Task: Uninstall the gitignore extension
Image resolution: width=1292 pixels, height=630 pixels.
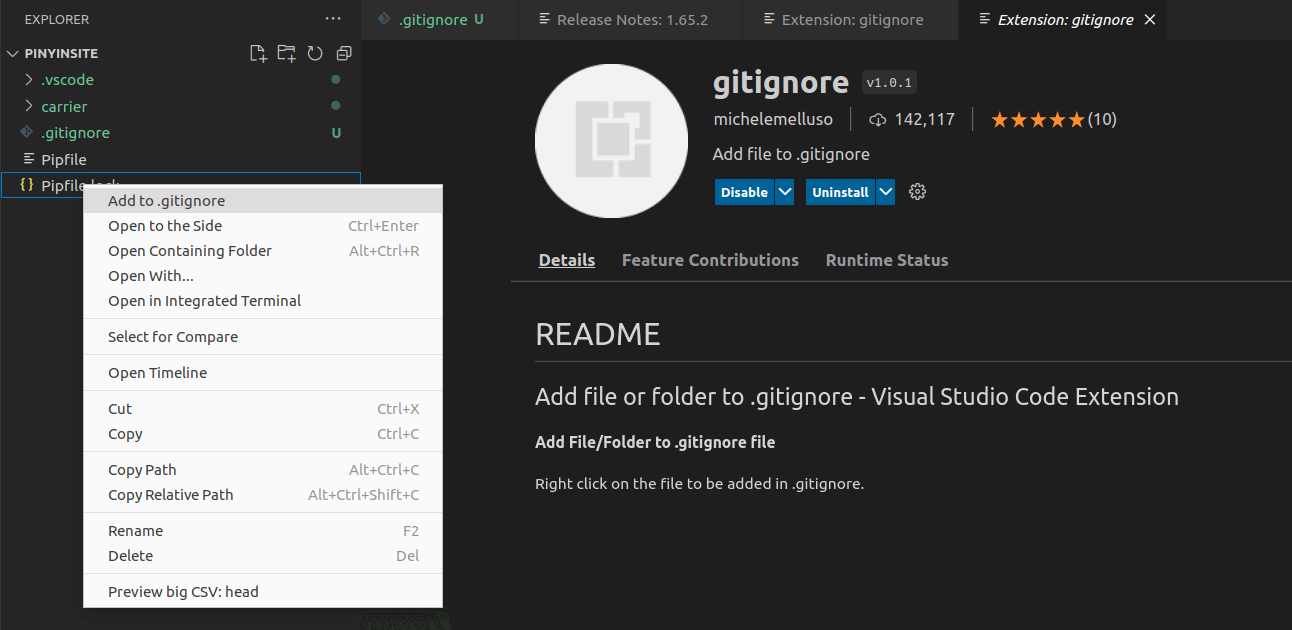Action: coord(841,192)
